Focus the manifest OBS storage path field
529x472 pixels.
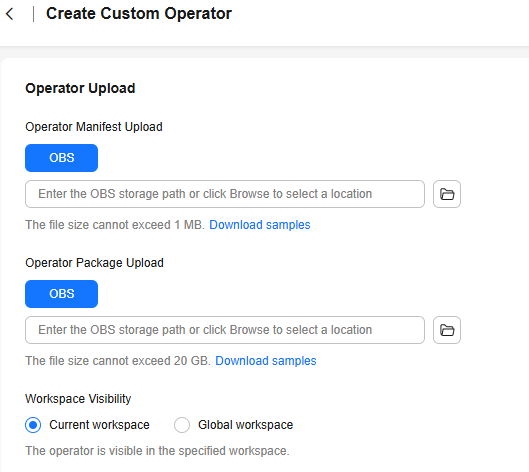point(225,194)
